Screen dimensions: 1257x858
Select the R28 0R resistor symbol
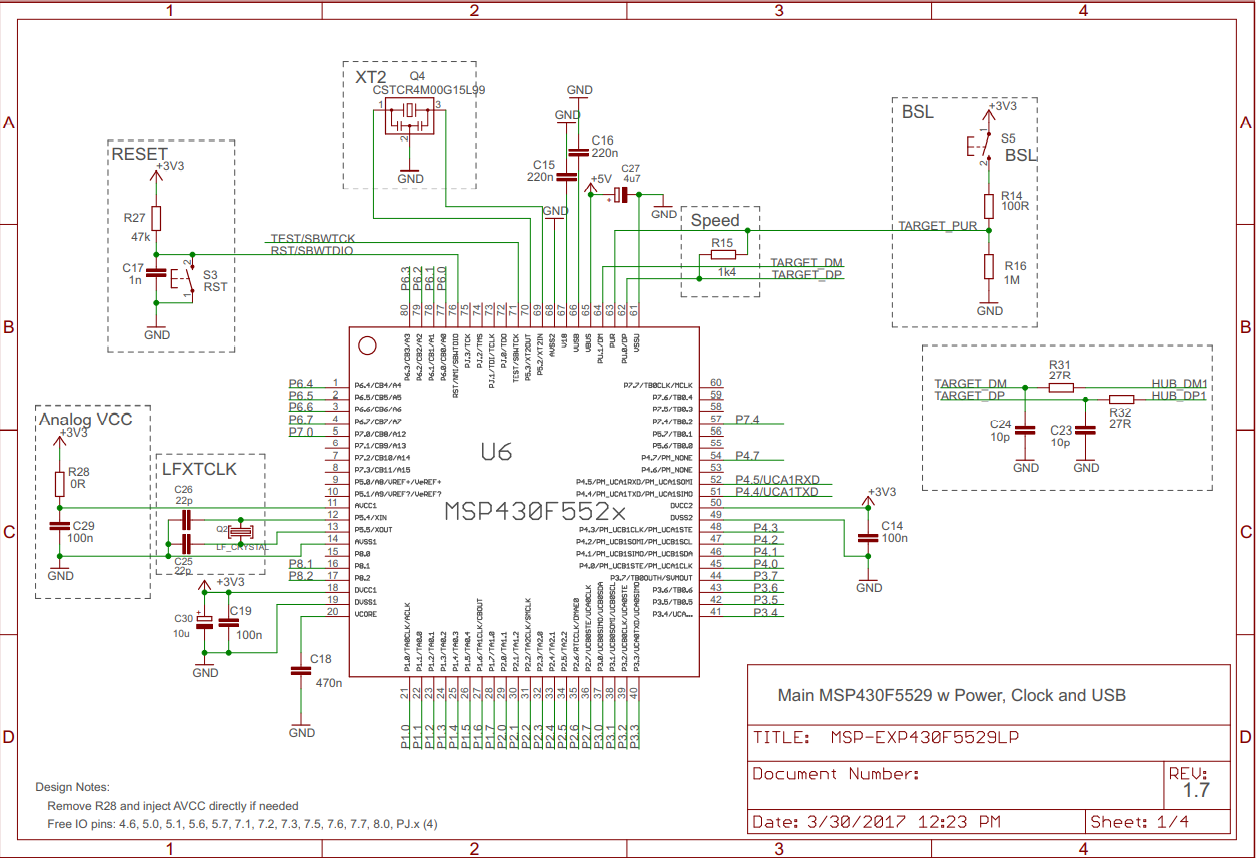pyautogui.click(x=59, y=484)
